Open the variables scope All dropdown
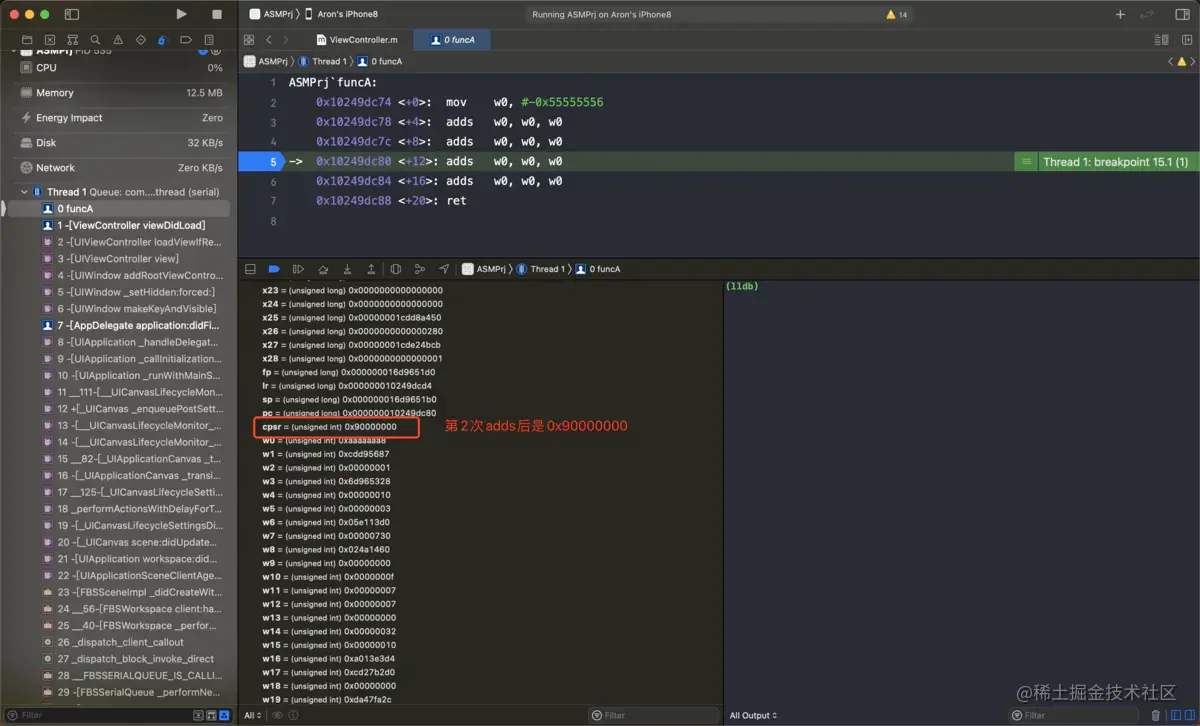The image size is (1200, 726). click(254, 715)
